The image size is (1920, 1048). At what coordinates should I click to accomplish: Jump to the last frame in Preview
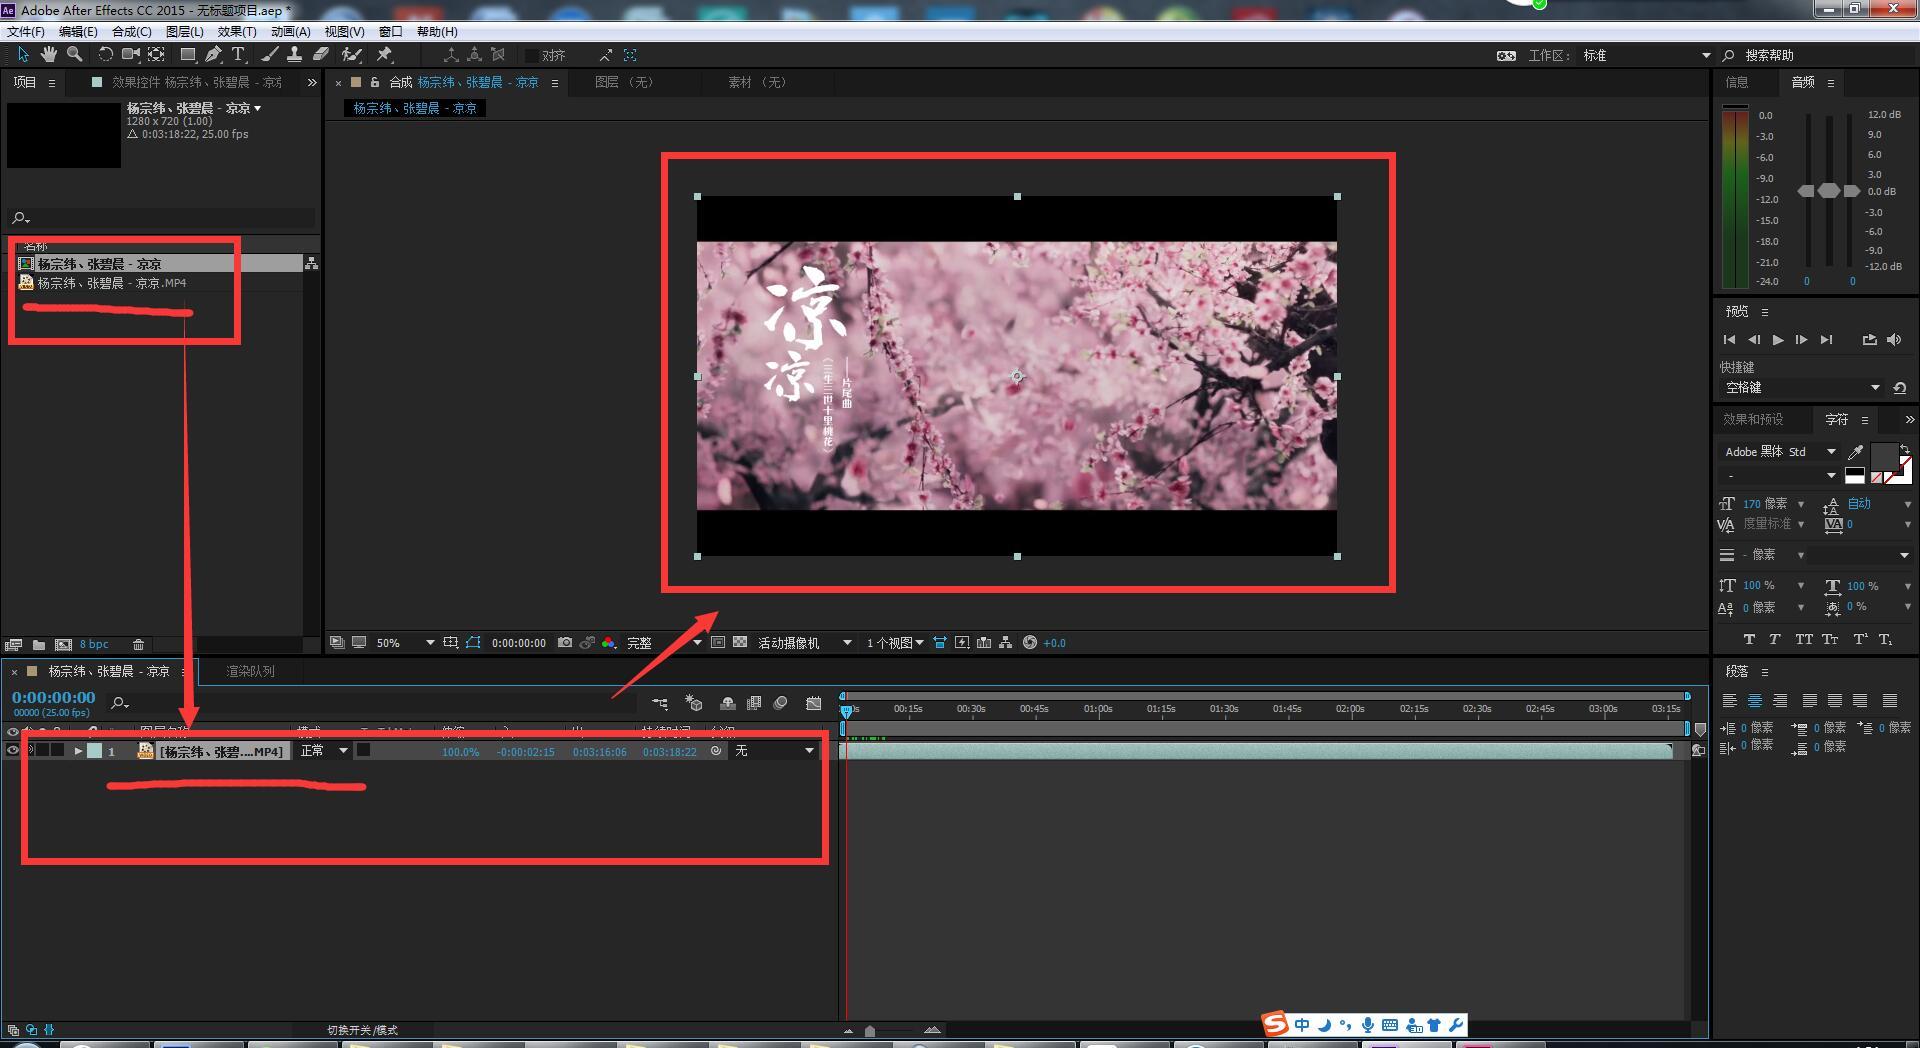coord(1826,340)
